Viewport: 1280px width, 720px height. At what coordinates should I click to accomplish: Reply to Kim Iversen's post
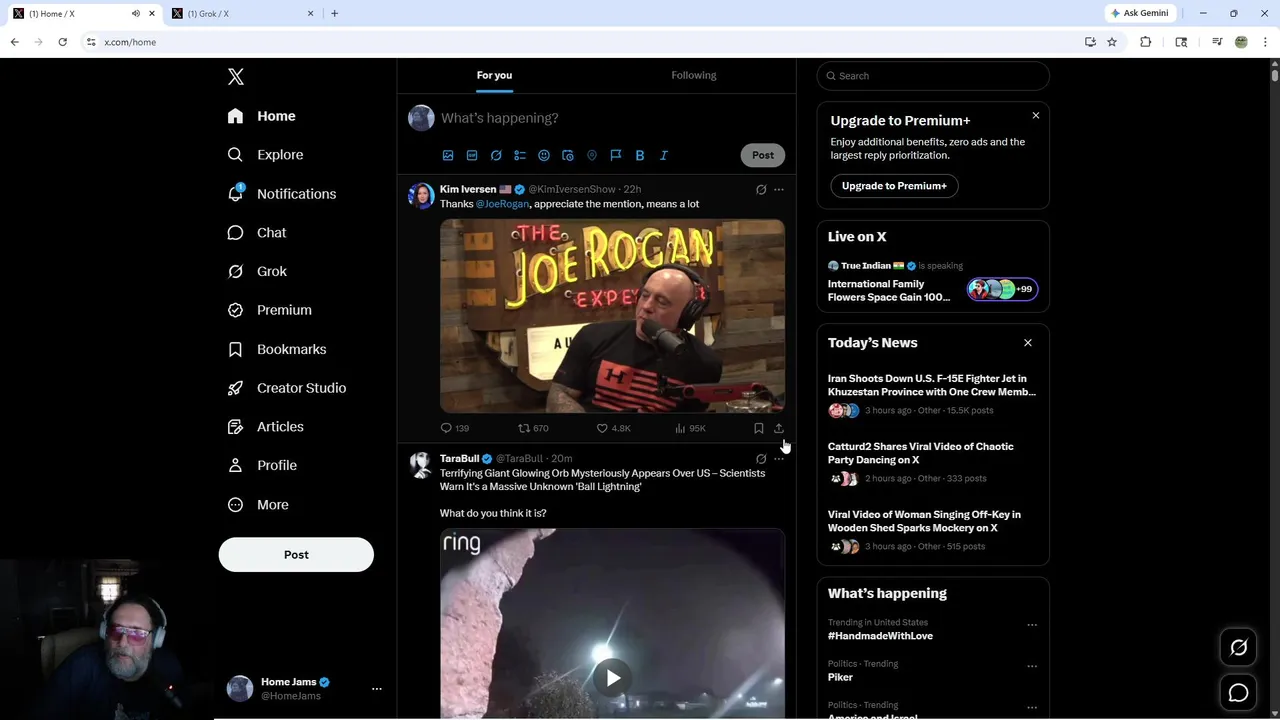(455, 428)
